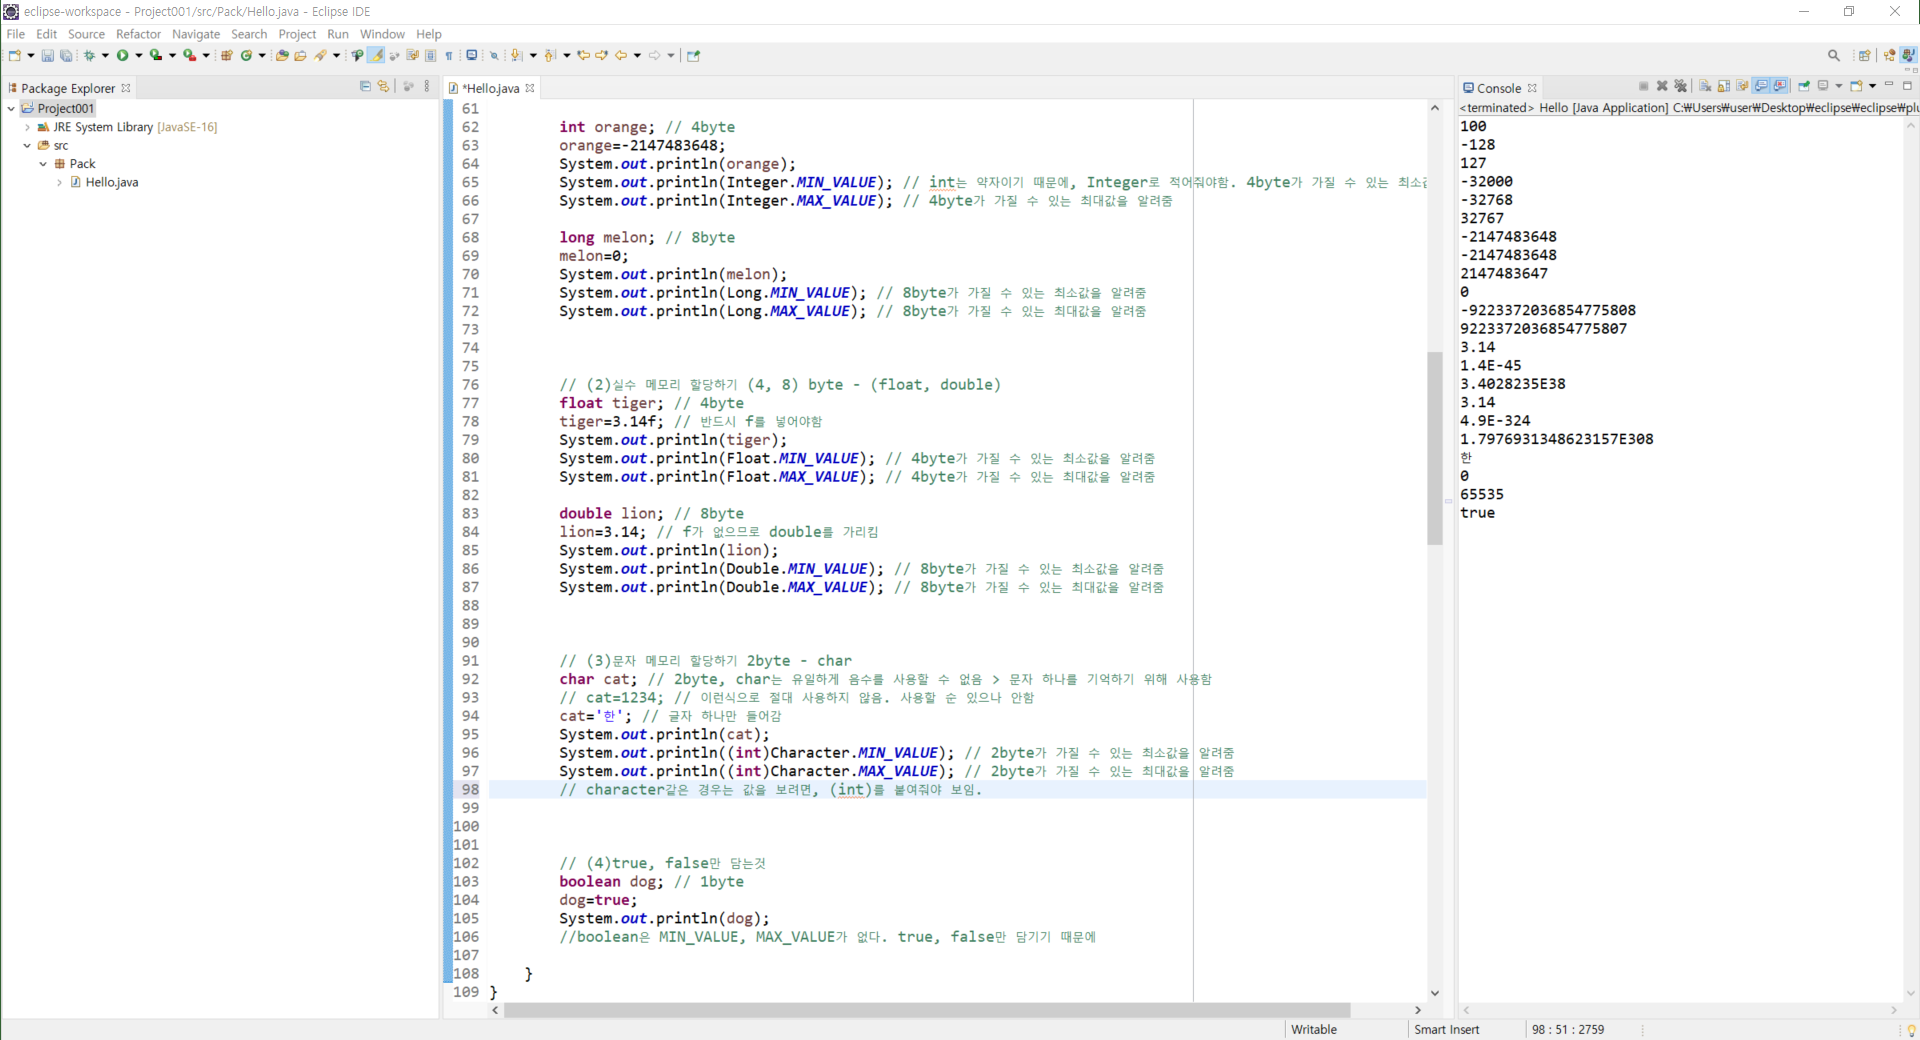Open the Debug button dropdown arrow
This screenshot has height=1040, width=1920.
click(105, 56)
